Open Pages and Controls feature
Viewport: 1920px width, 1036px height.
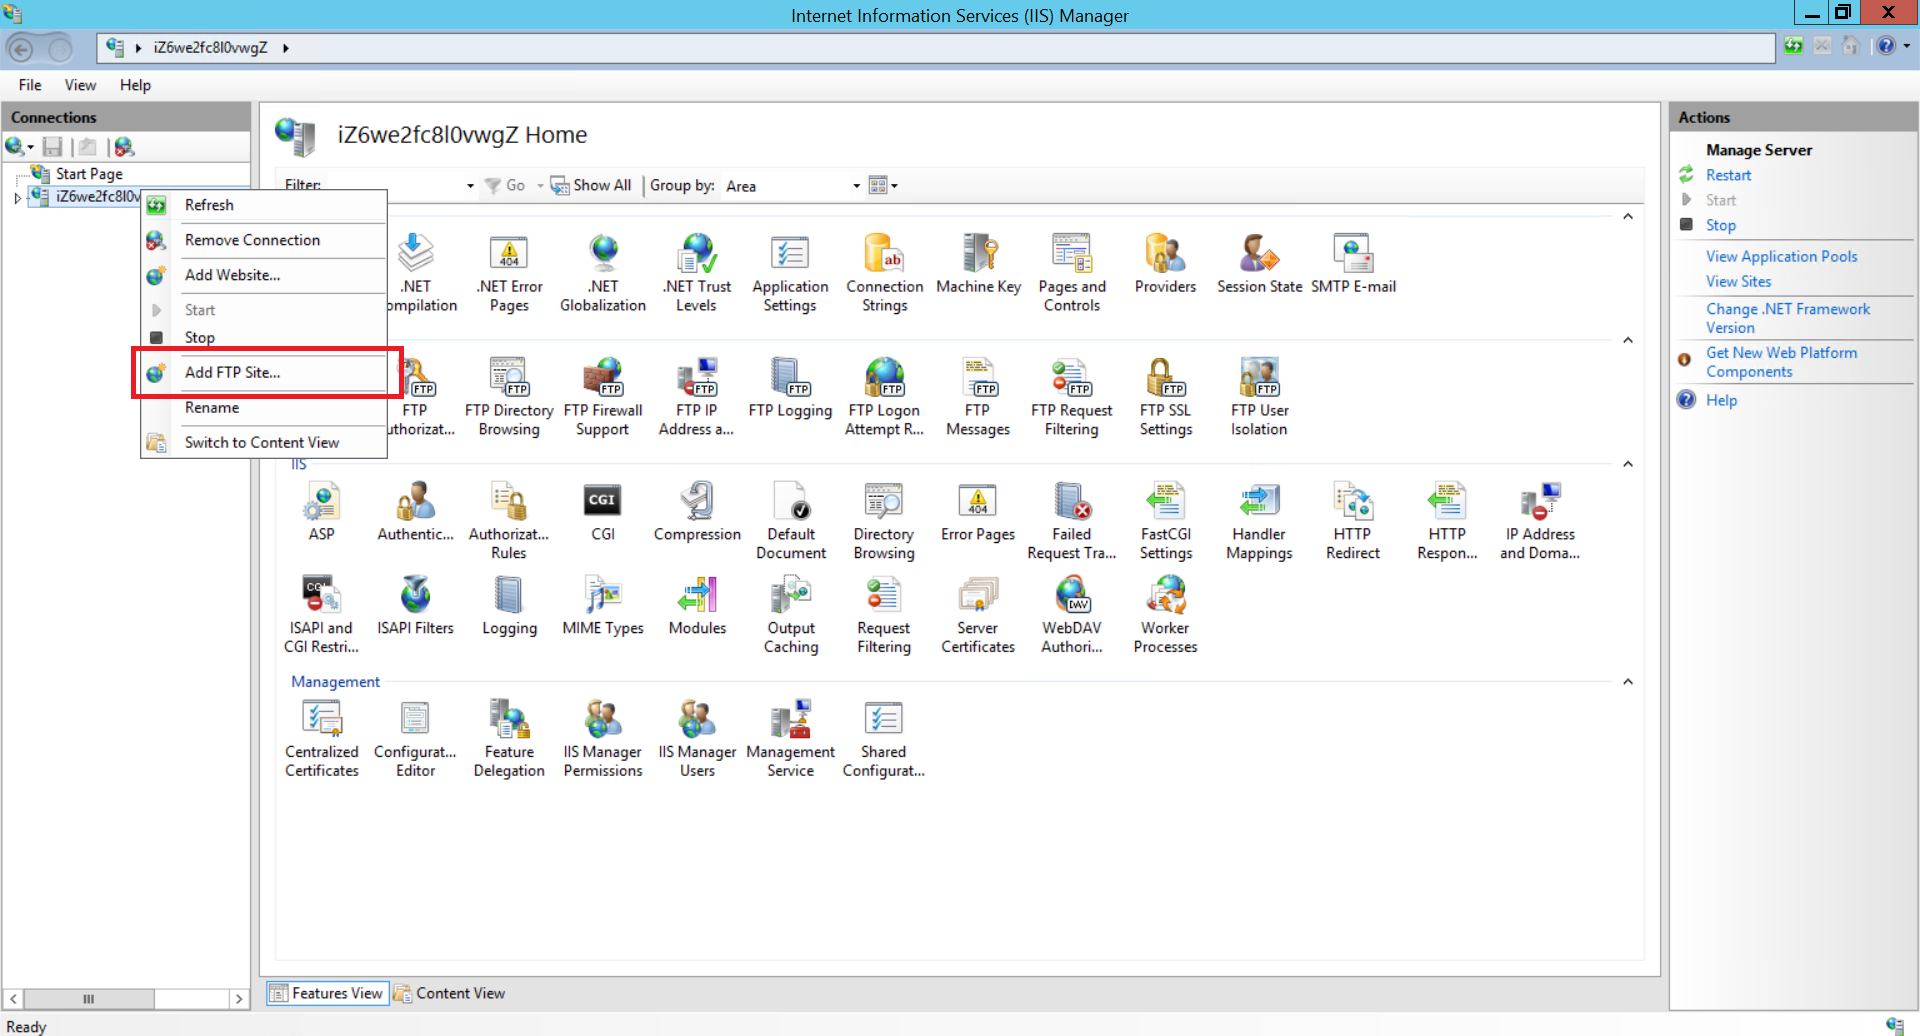click(x=1072, y=273)
